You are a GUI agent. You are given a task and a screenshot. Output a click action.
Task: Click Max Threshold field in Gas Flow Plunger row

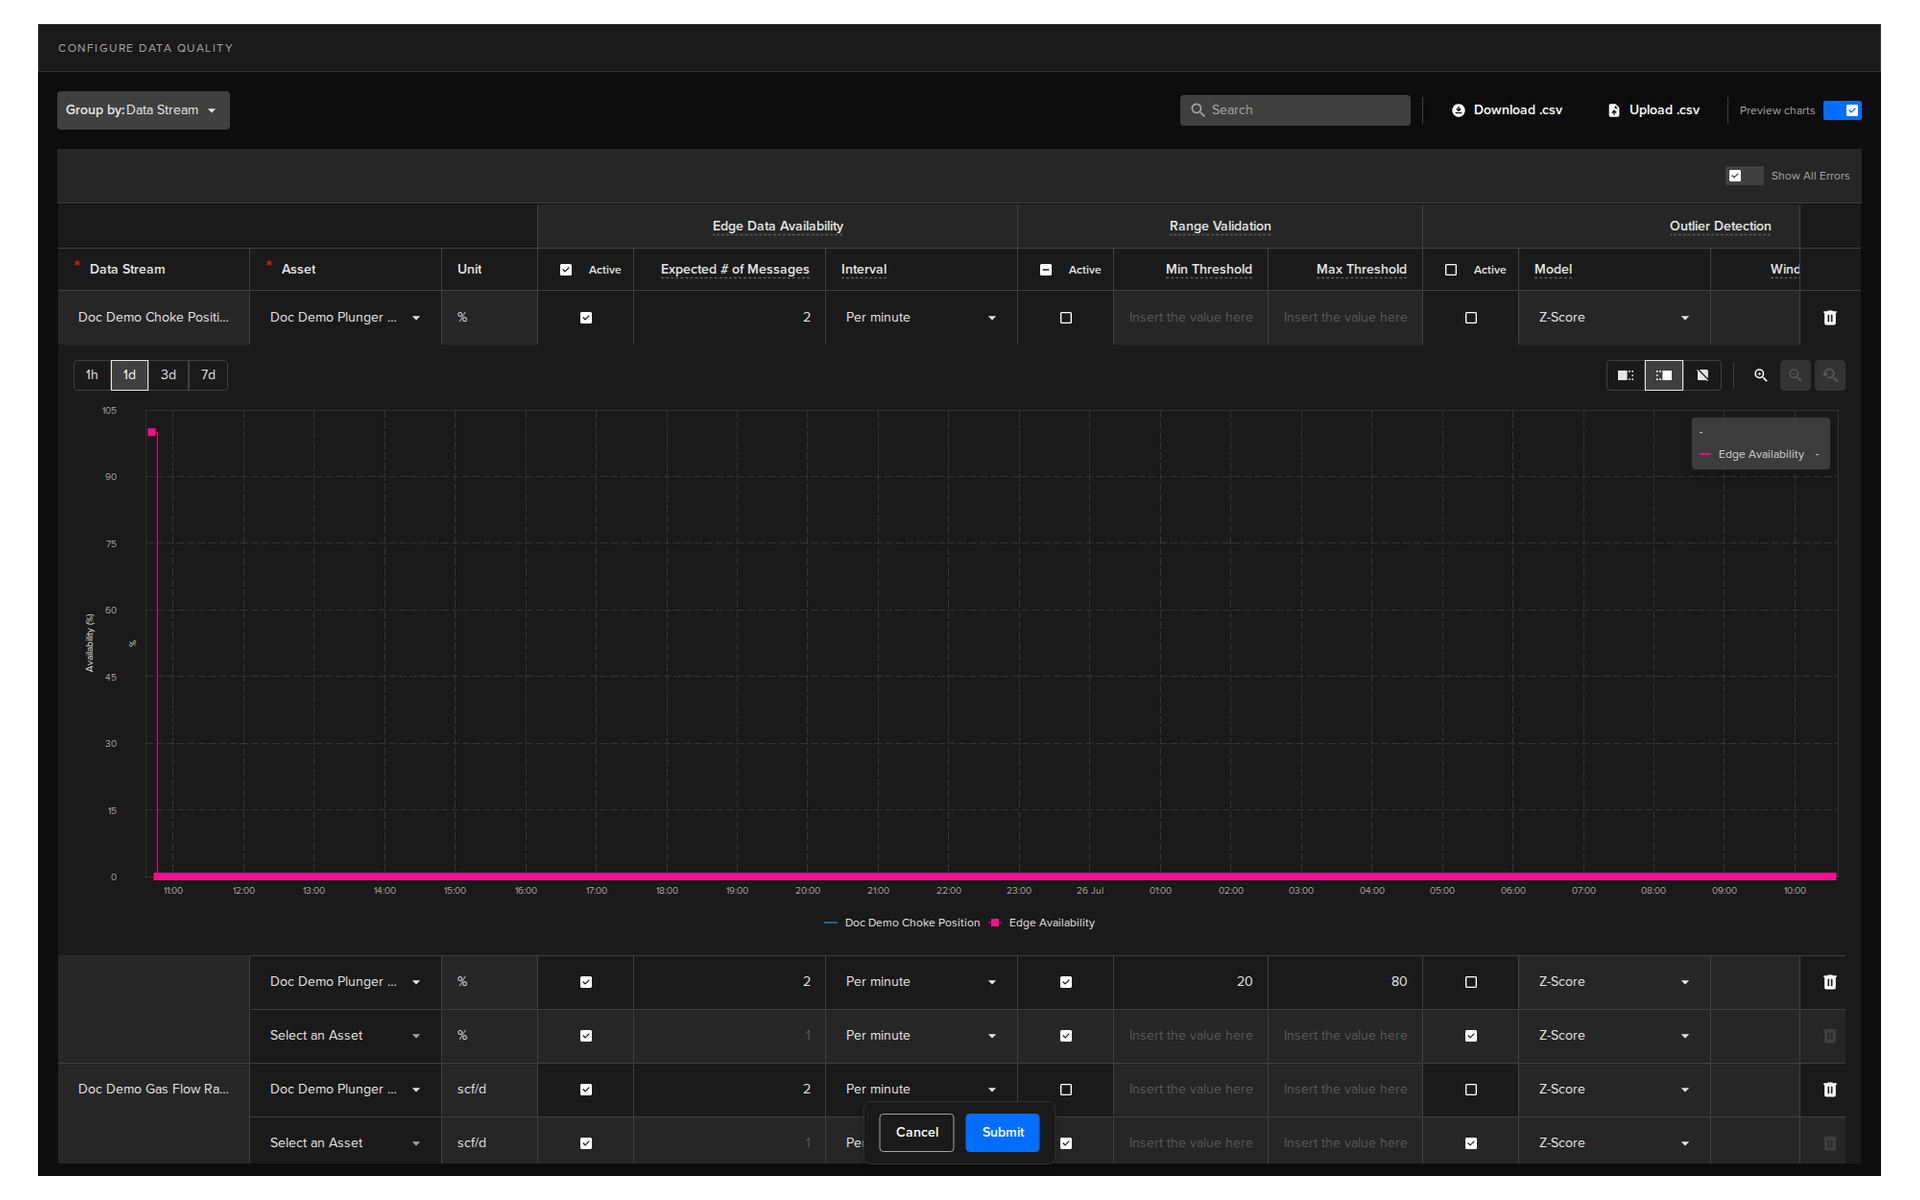point(1345,1089)
